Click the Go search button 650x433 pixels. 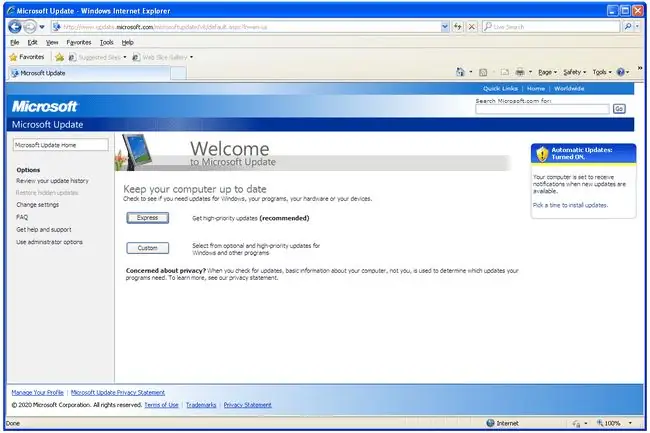(619, 109)
